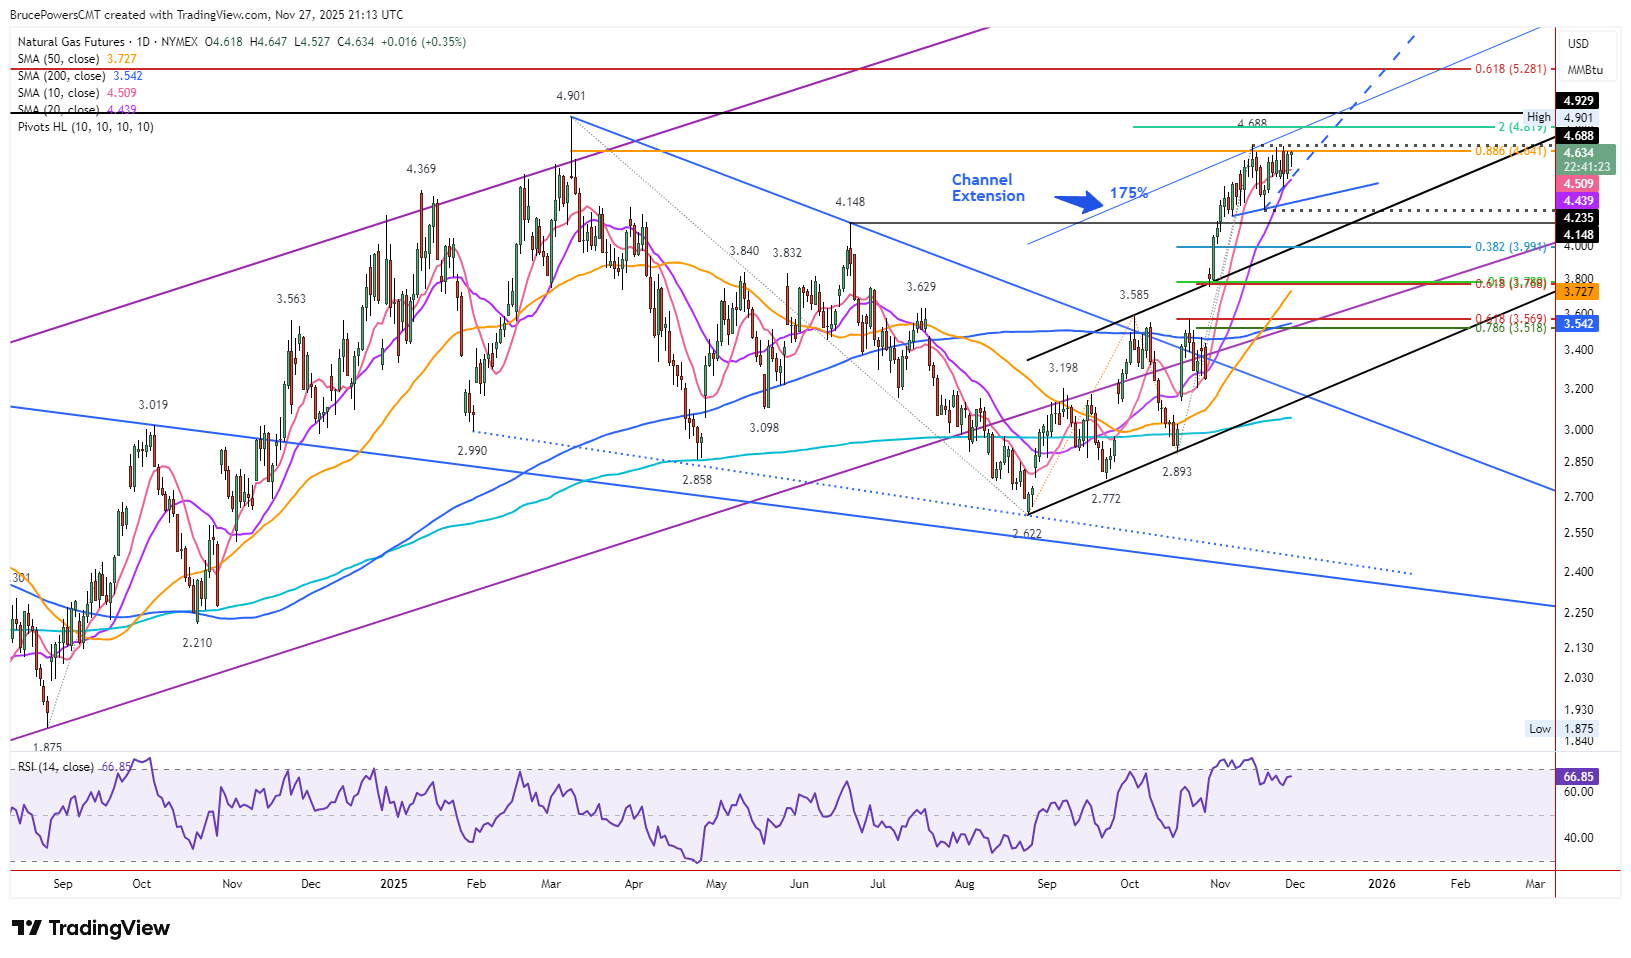
Task: Open the USD currency selector
Action: (1578, 44)
